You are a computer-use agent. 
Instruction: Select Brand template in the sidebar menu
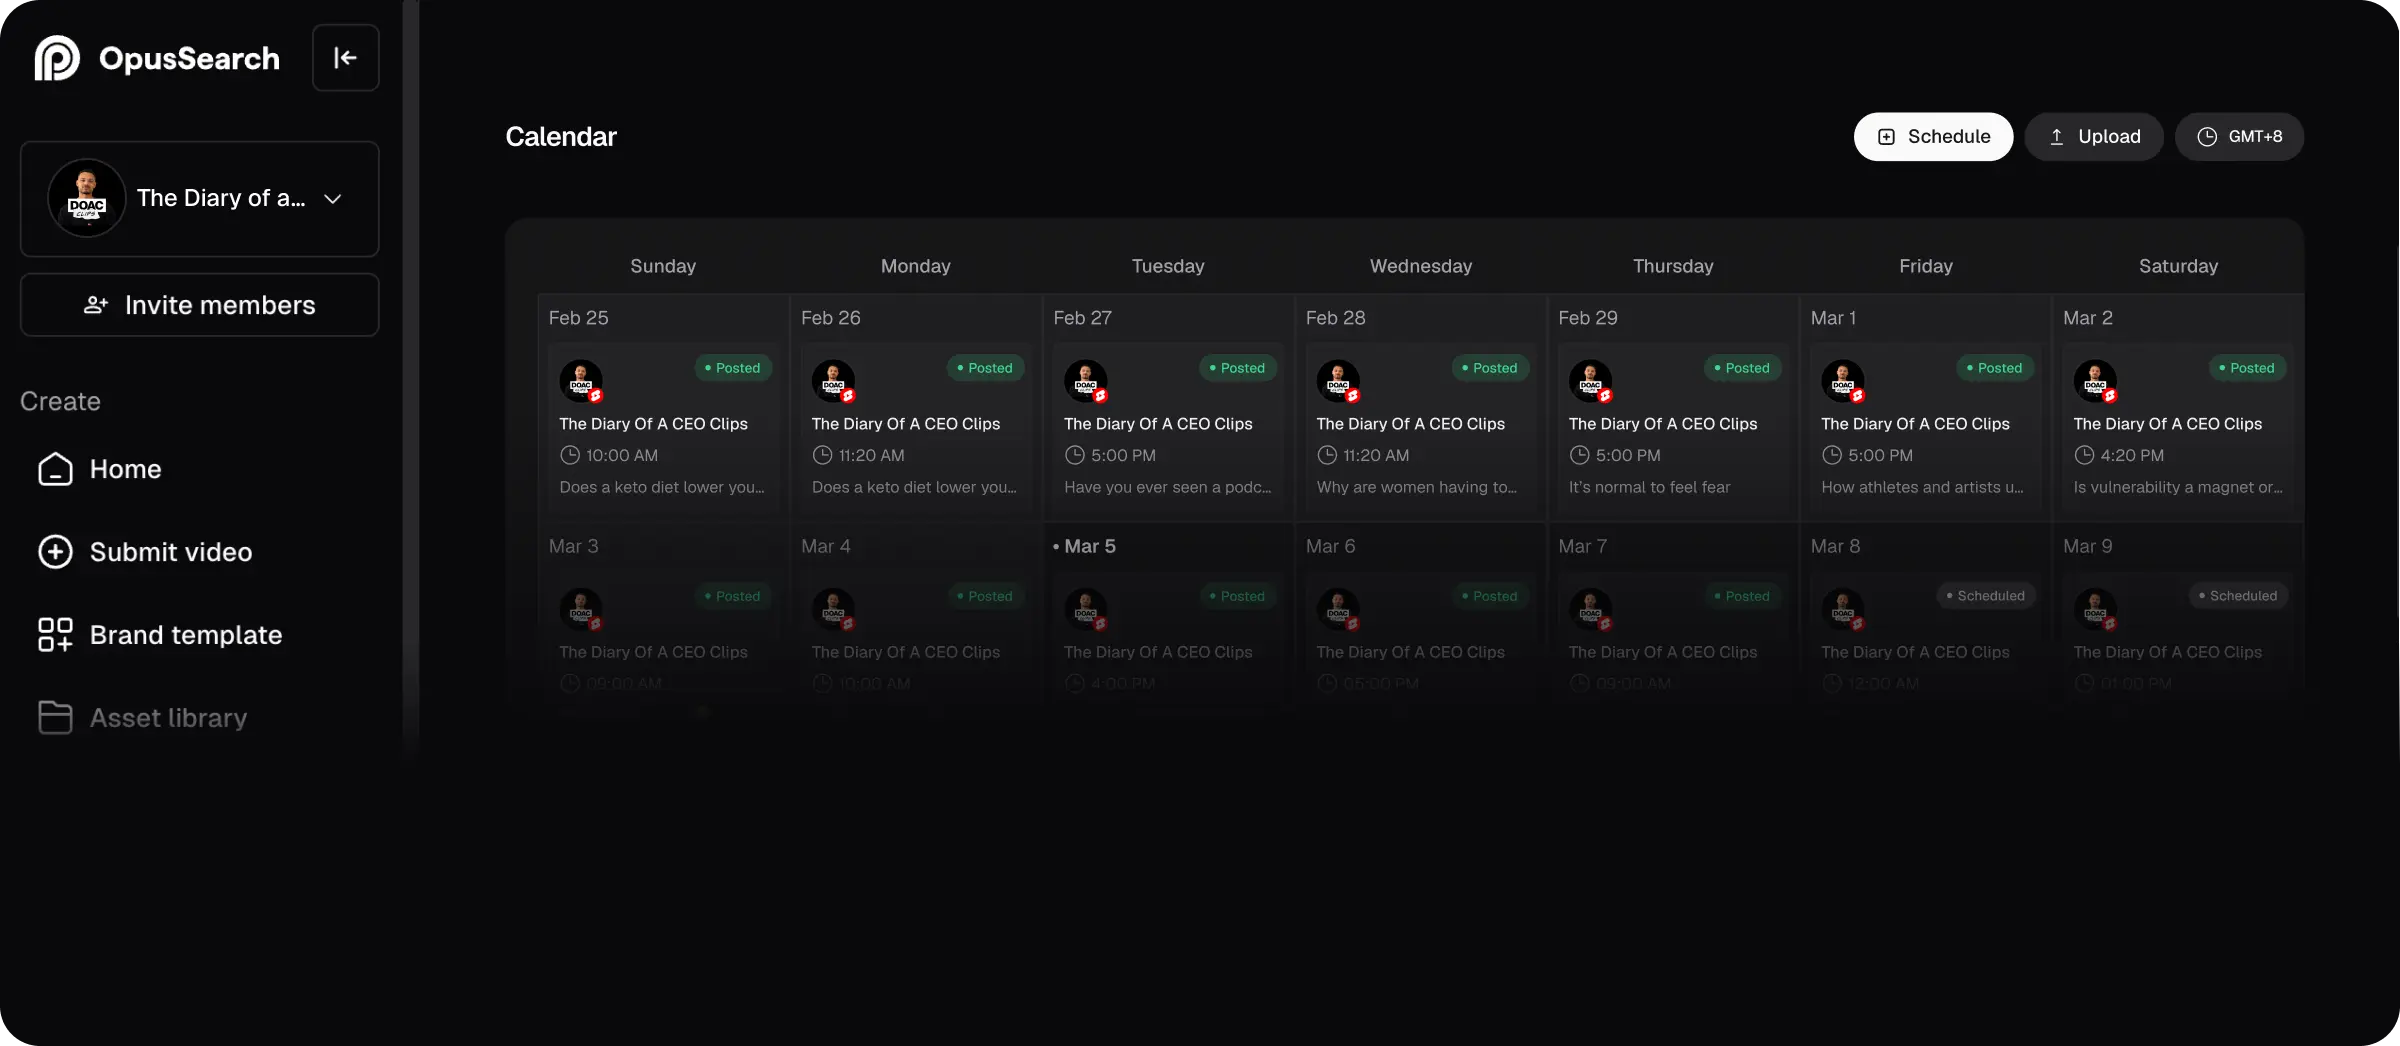pyautogui.click(x=185, y=634)
